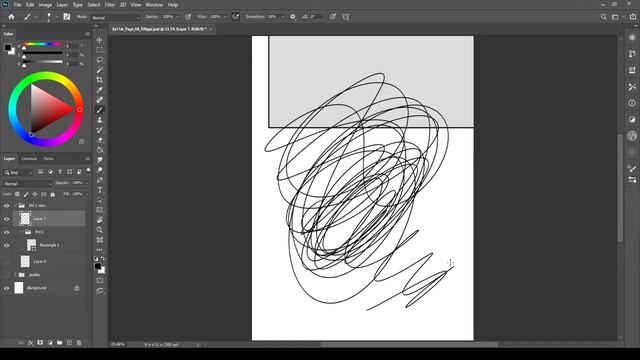Select the History Brush tool
This screenshot has width=640, height=360.
point(100,130)
